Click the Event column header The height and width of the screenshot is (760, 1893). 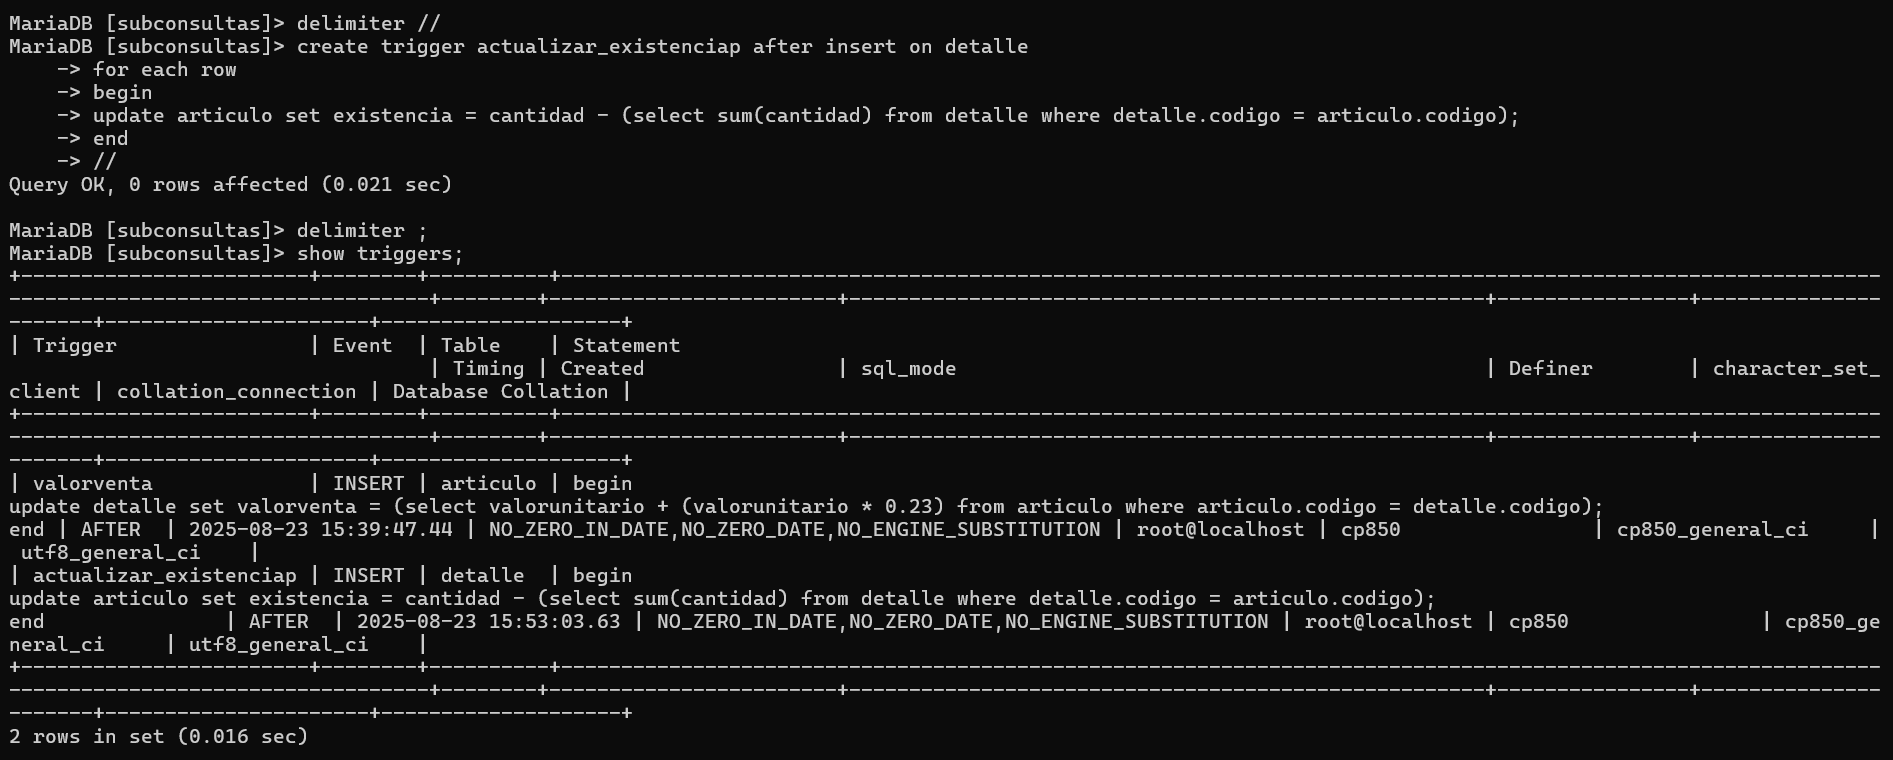[x=362, y=345]
